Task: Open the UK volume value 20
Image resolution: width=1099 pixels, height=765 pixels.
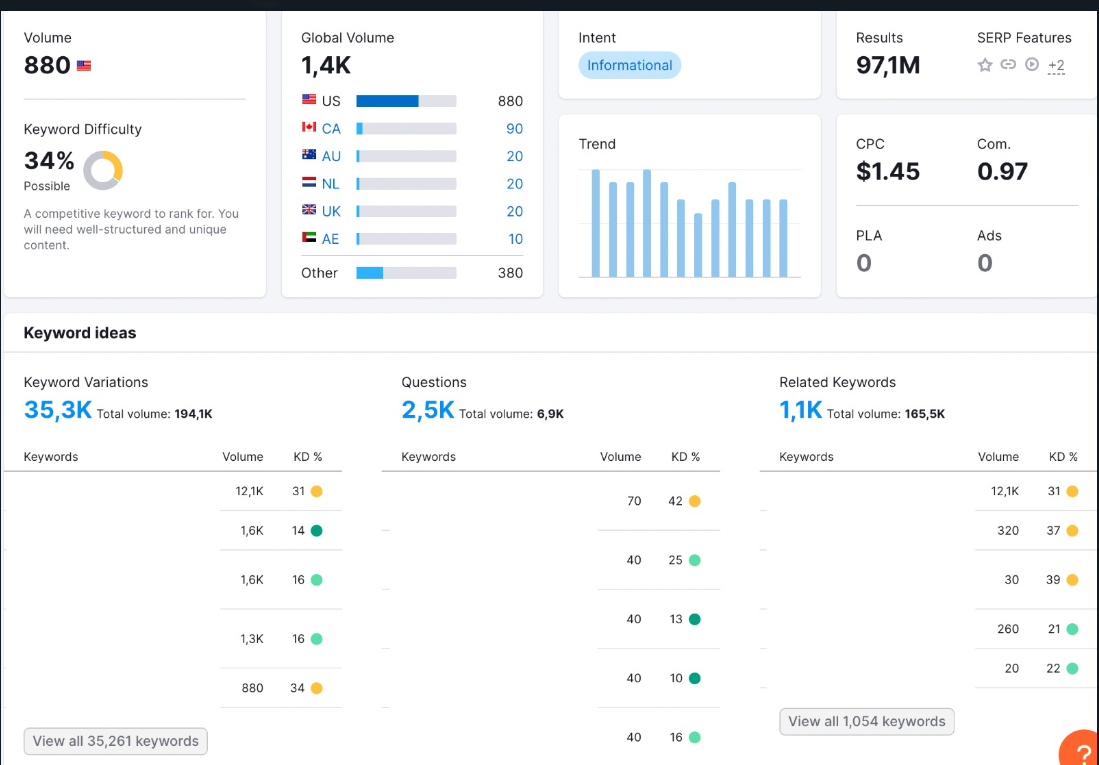Action: [514, 211]
